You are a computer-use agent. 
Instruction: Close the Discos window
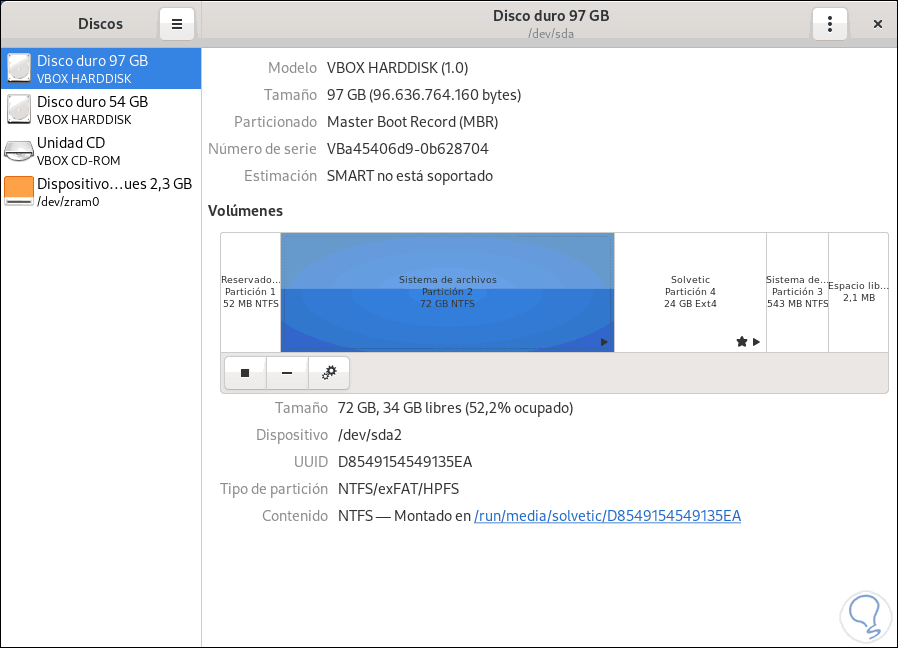click(x=877, y=23)
